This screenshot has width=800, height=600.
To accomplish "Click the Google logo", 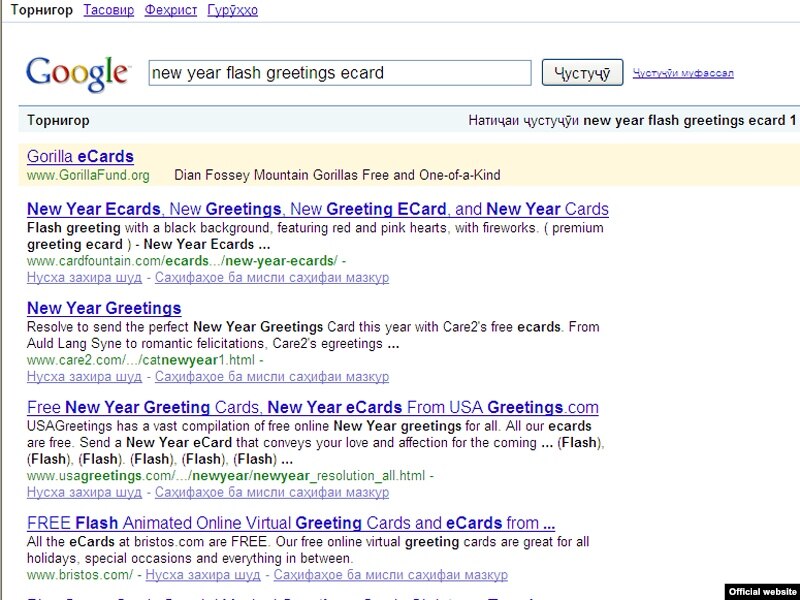I will (78, 74).
